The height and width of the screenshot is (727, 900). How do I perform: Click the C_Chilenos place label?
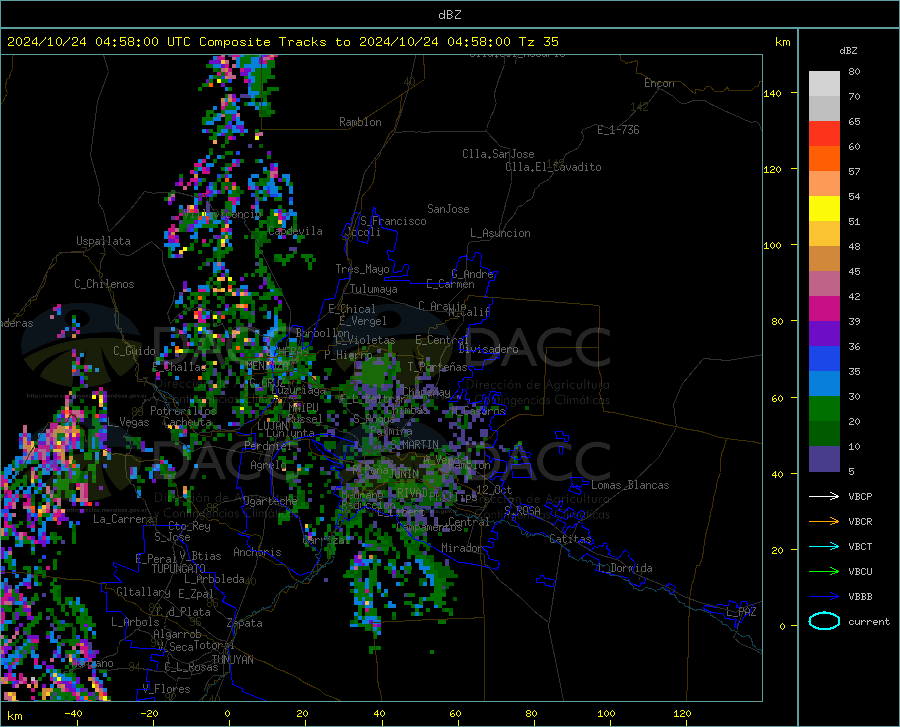104,284
